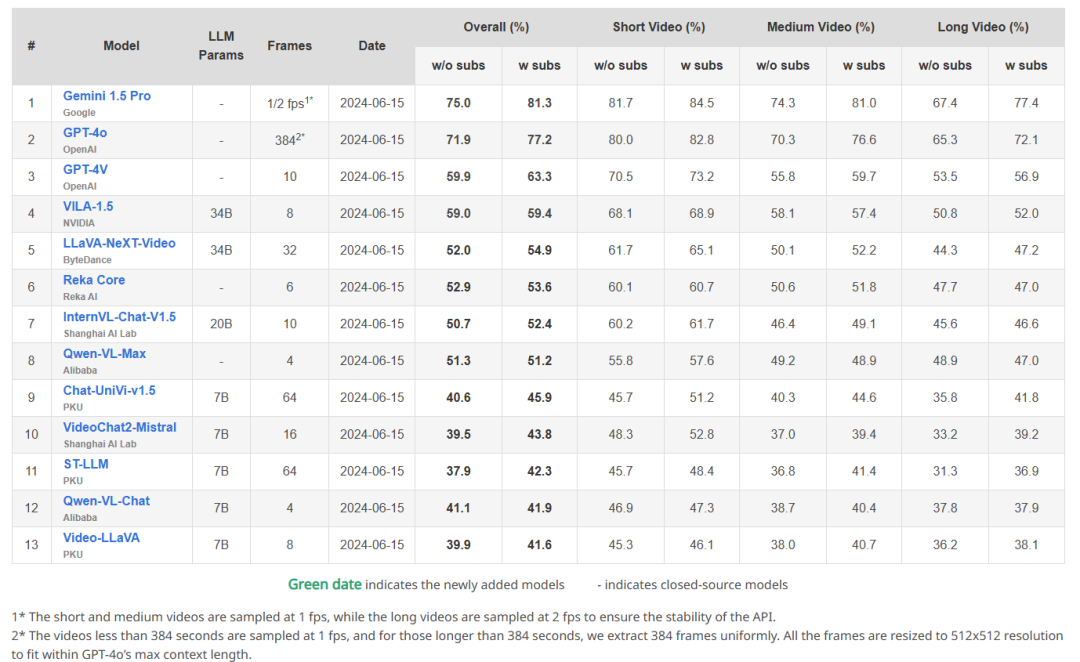
Task: Click the 1/2 fps frames cell
Action: [289, 103]
